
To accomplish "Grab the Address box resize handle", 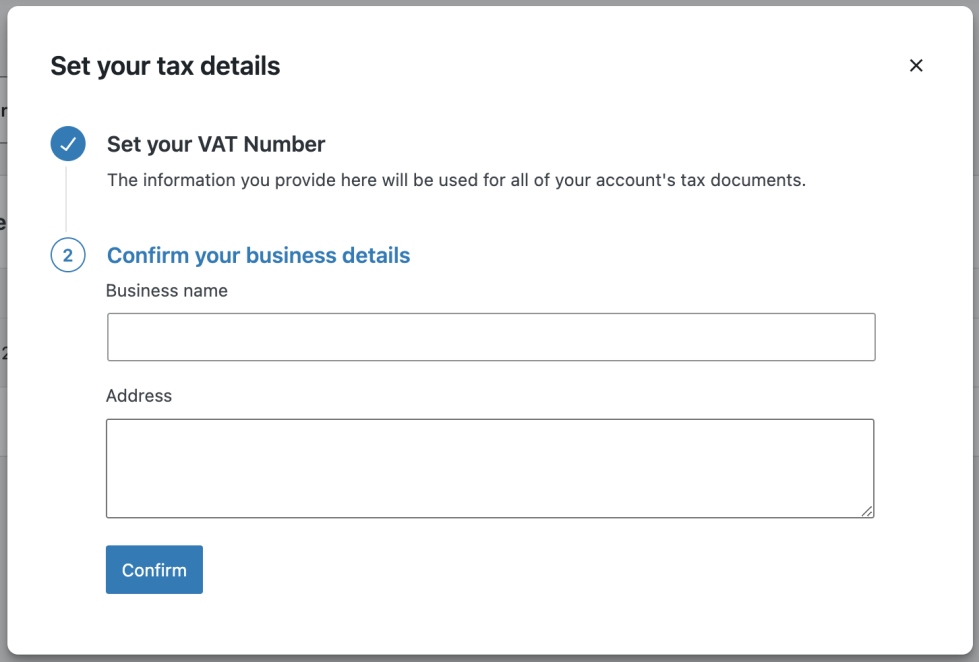I will (x=867, y=511).
